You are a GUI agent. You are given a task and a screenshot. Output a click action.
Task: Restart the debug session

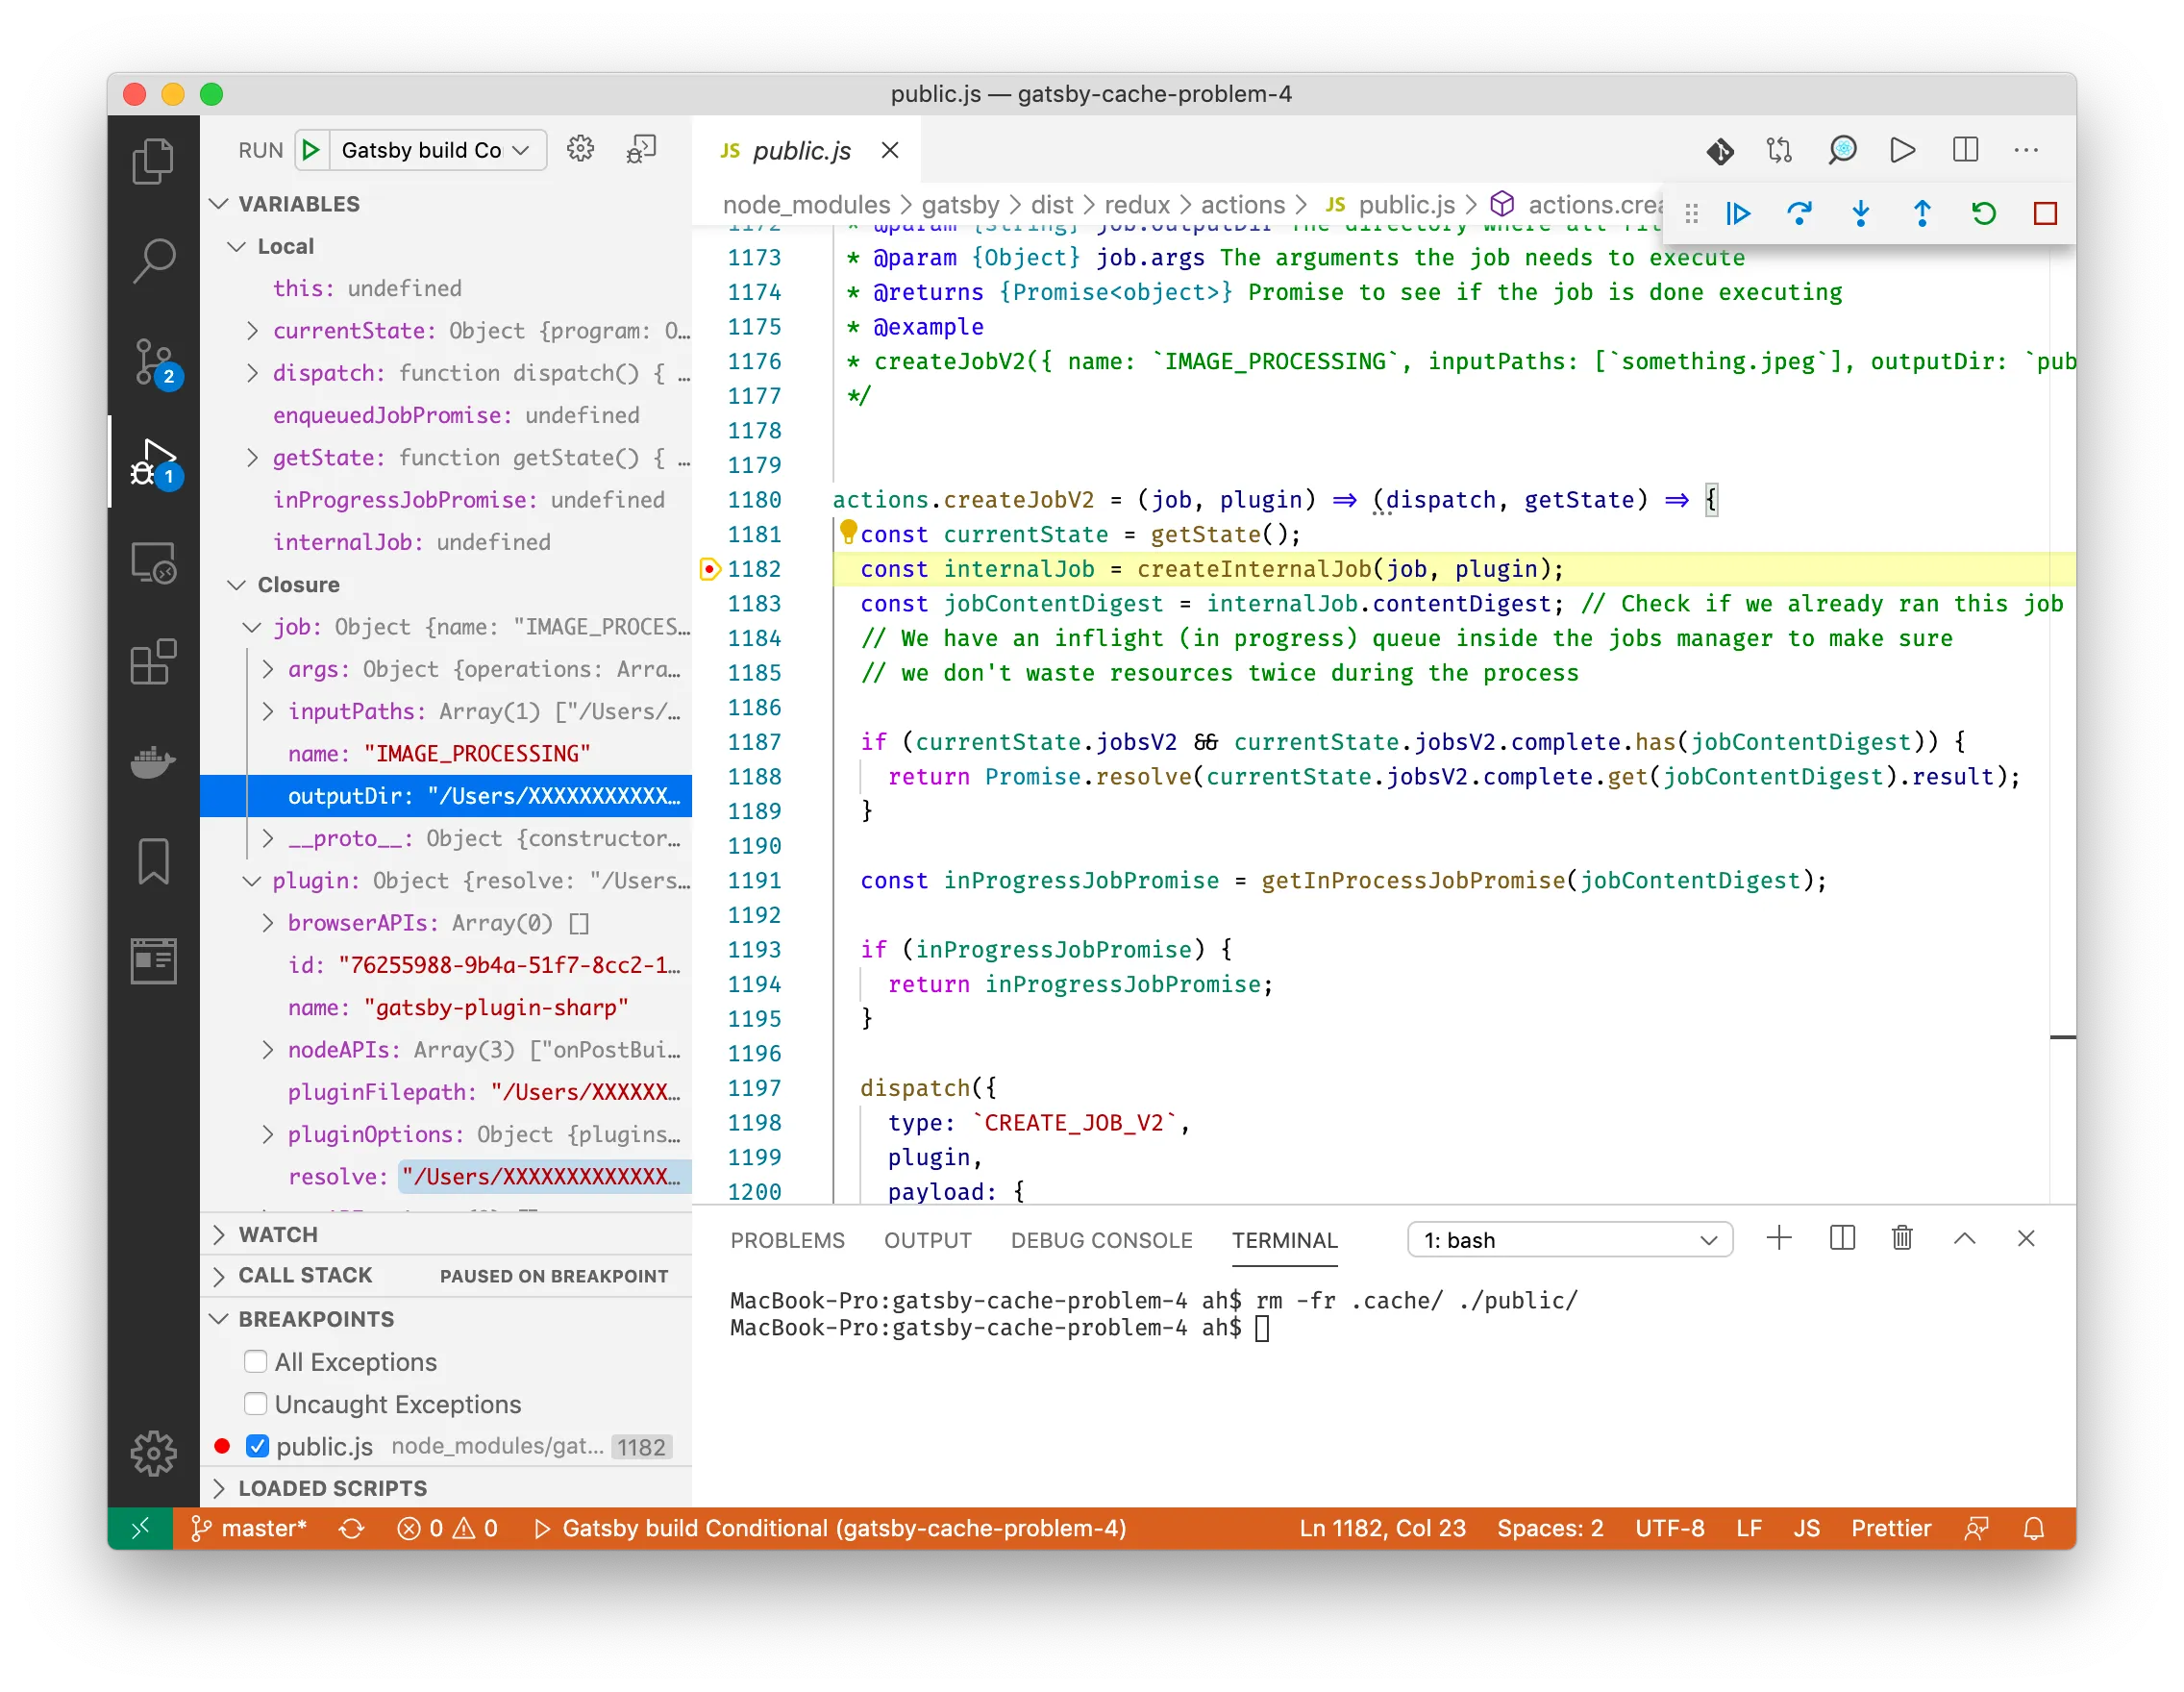(x=1984, y=213)
